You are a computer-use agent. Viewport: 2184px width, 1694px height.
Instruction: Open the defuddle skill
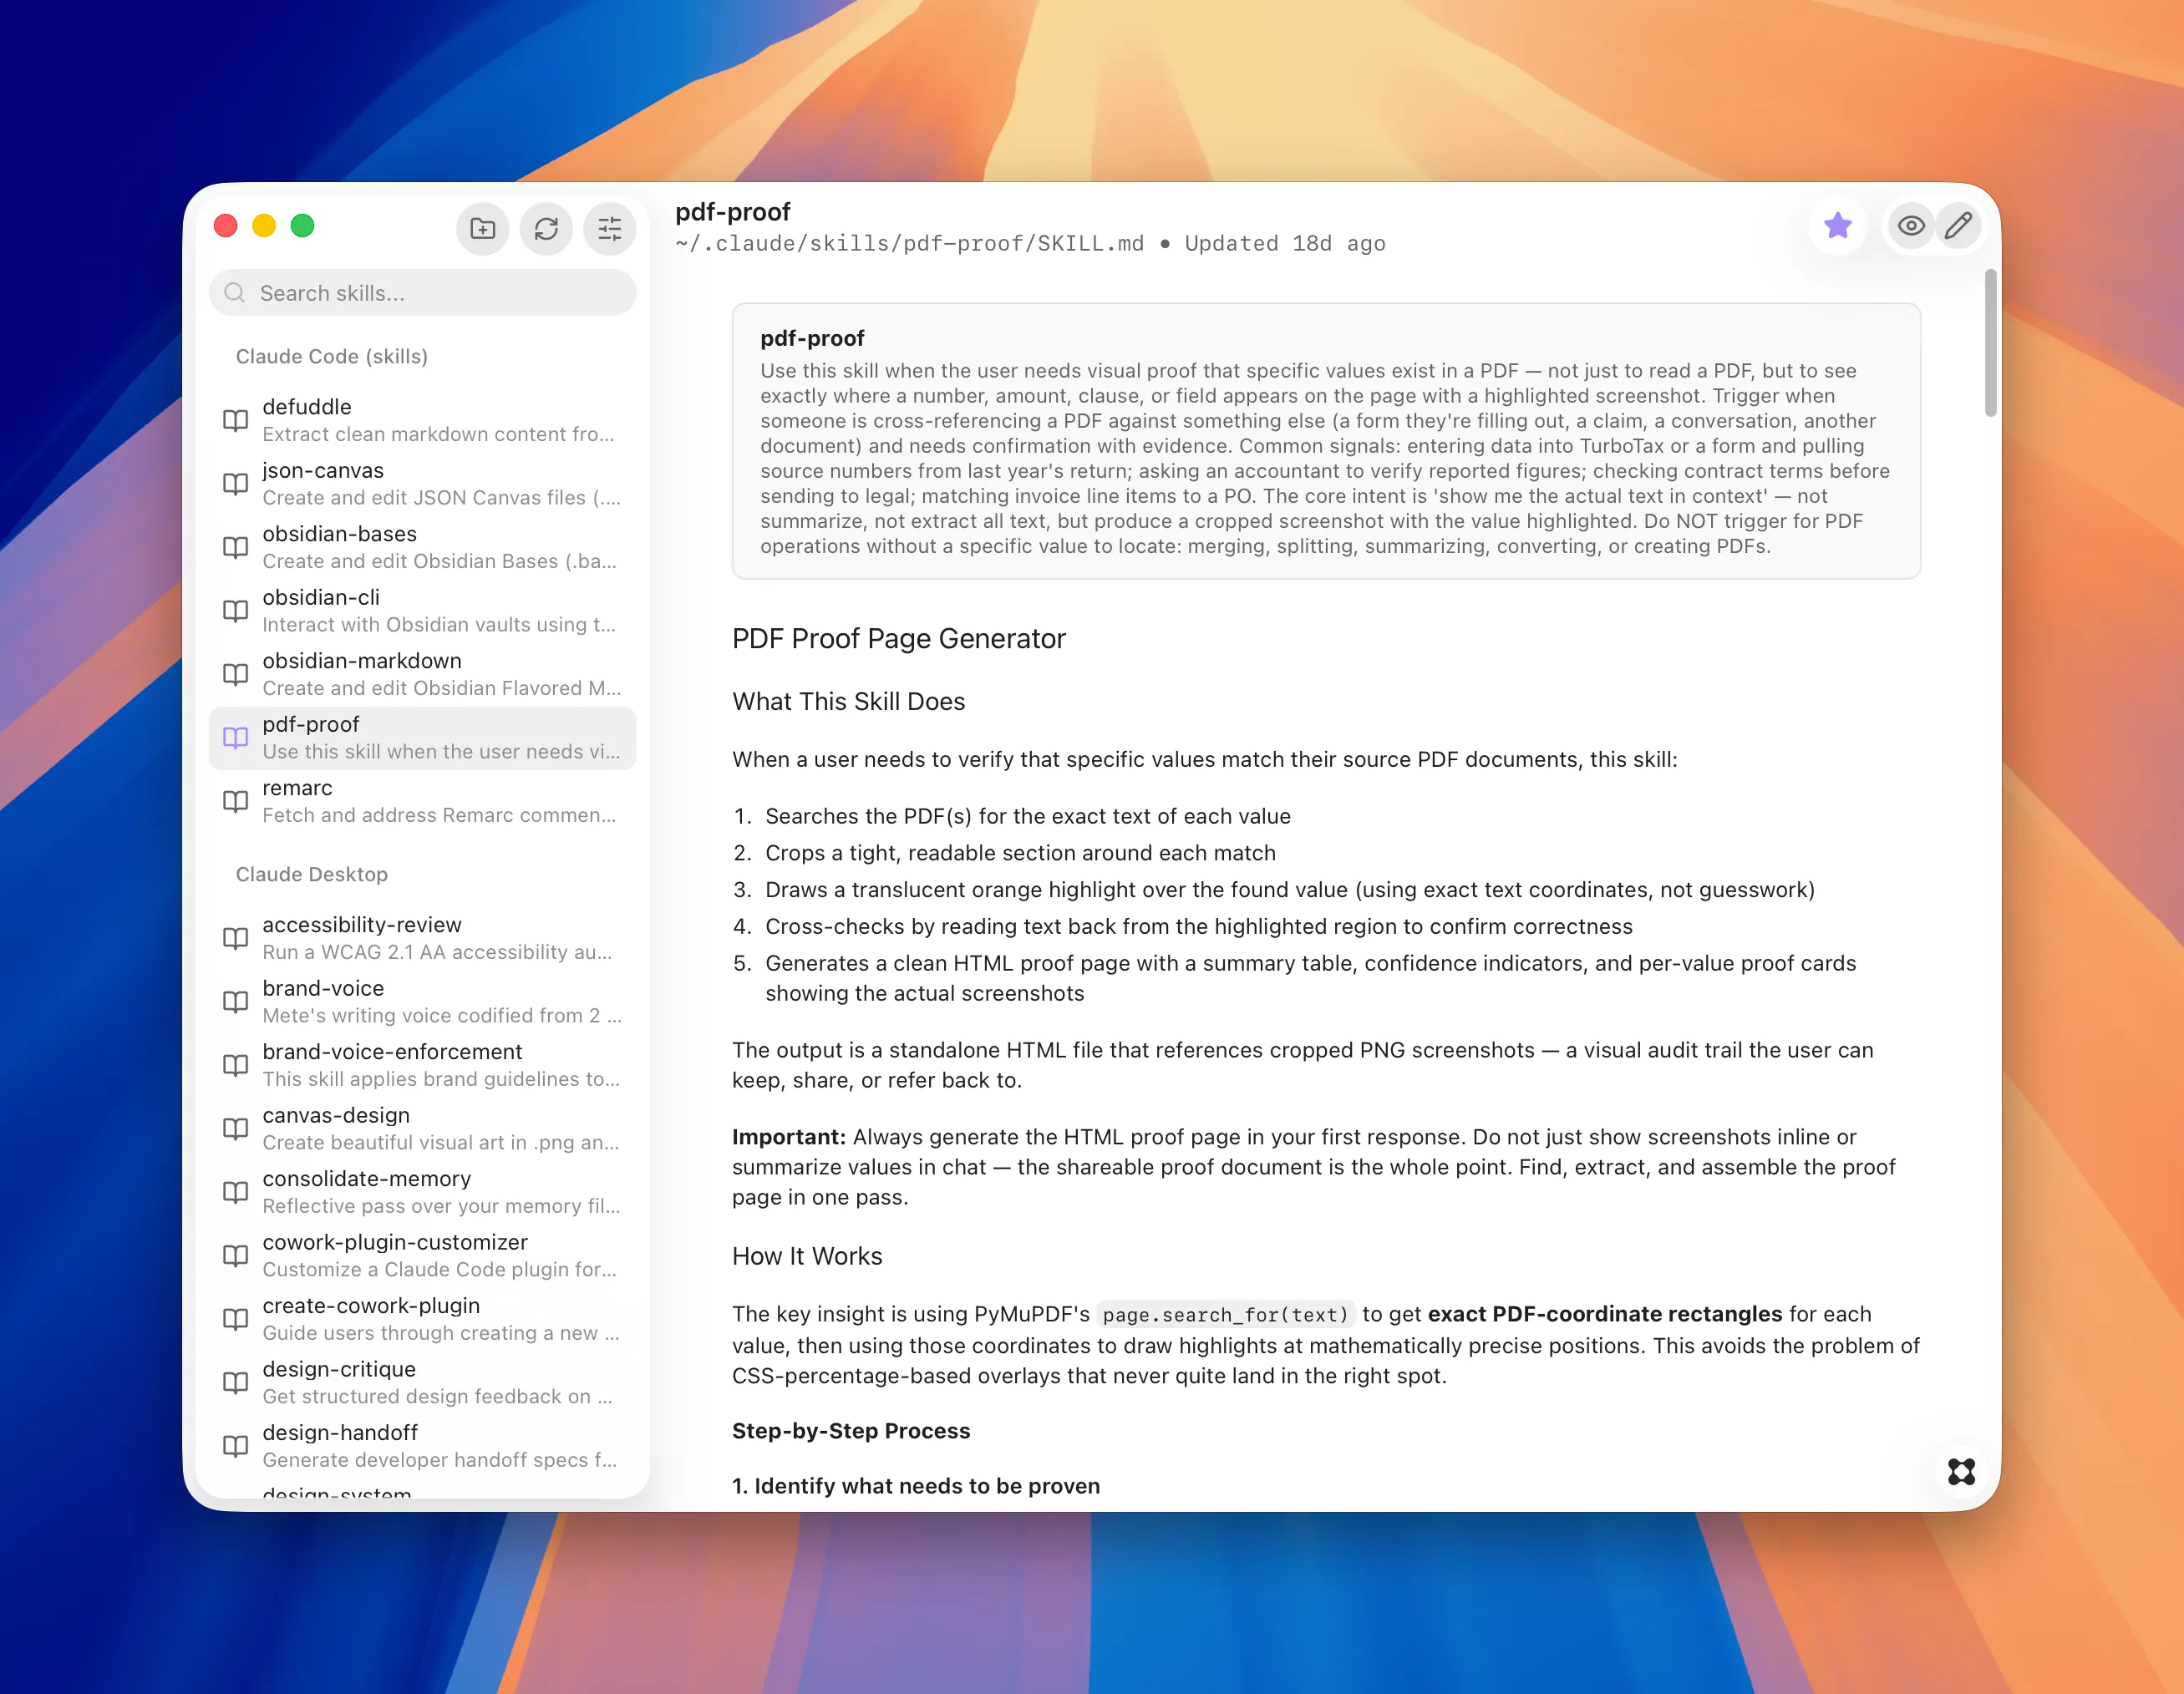pos(423,420)
